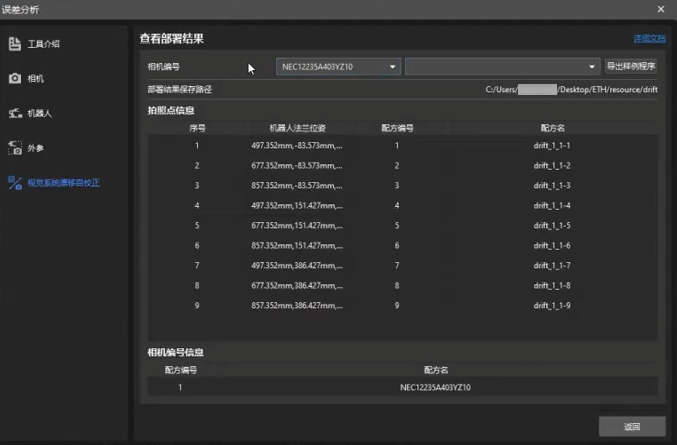
Task: Switch to the 机器人 section
Action: coord(39,113)
